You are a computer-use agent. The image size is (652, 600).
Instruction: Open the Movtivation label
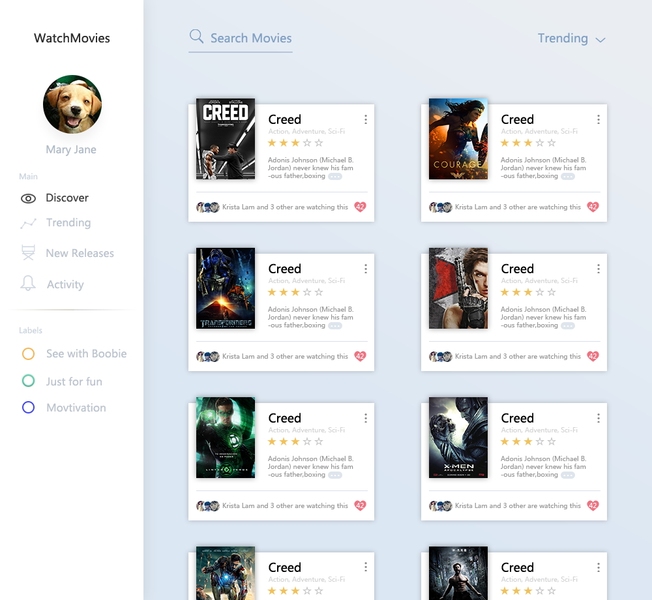[x=76, y=407]
